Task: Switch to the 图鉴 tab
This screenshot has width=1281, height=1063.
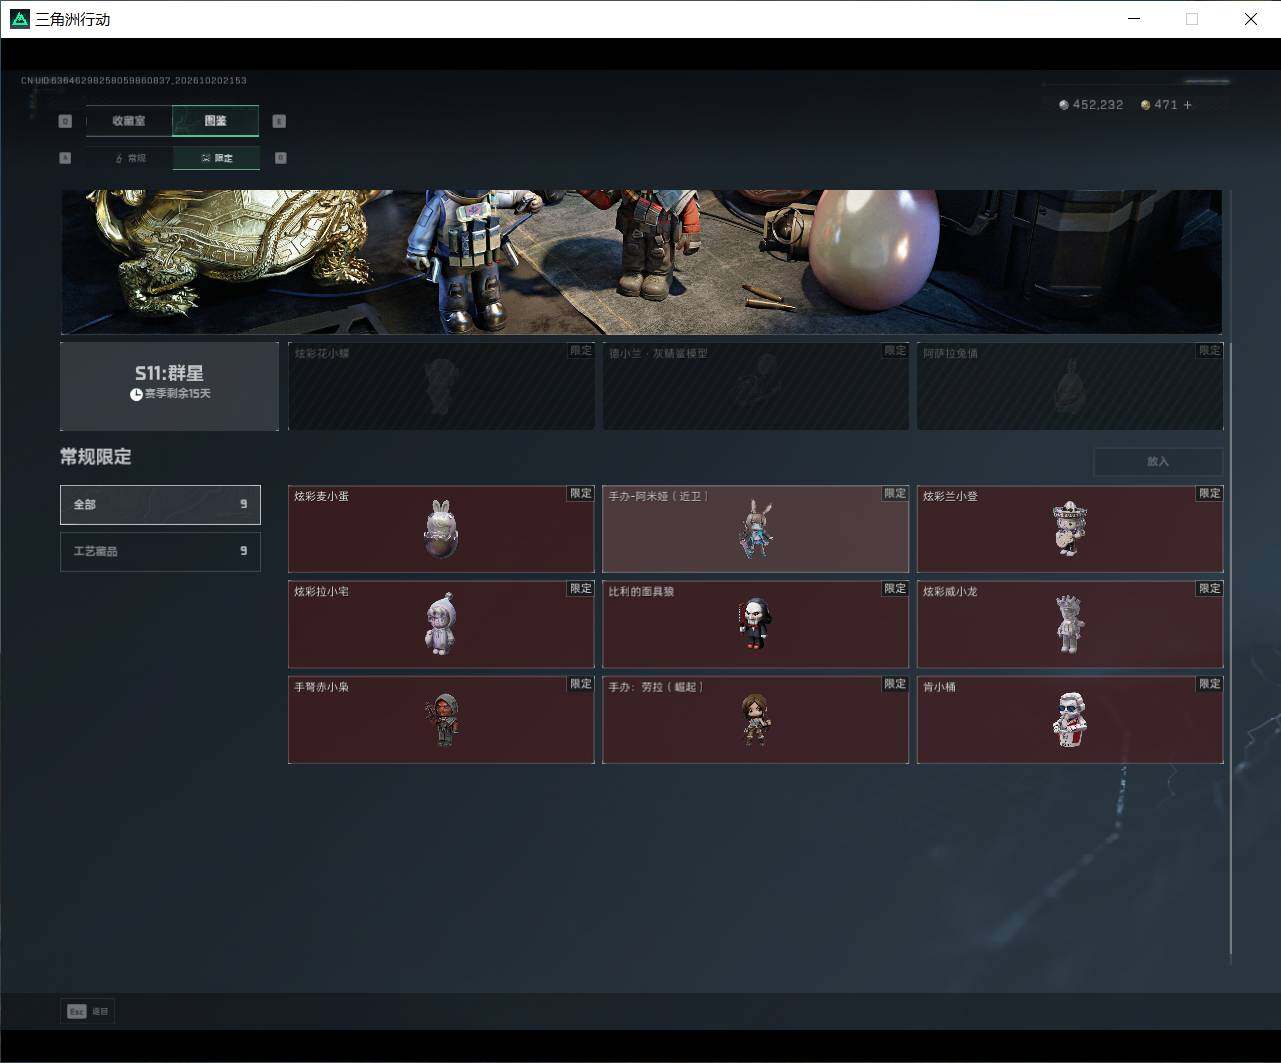Action: pyautogui.click(x=216, y=121)
